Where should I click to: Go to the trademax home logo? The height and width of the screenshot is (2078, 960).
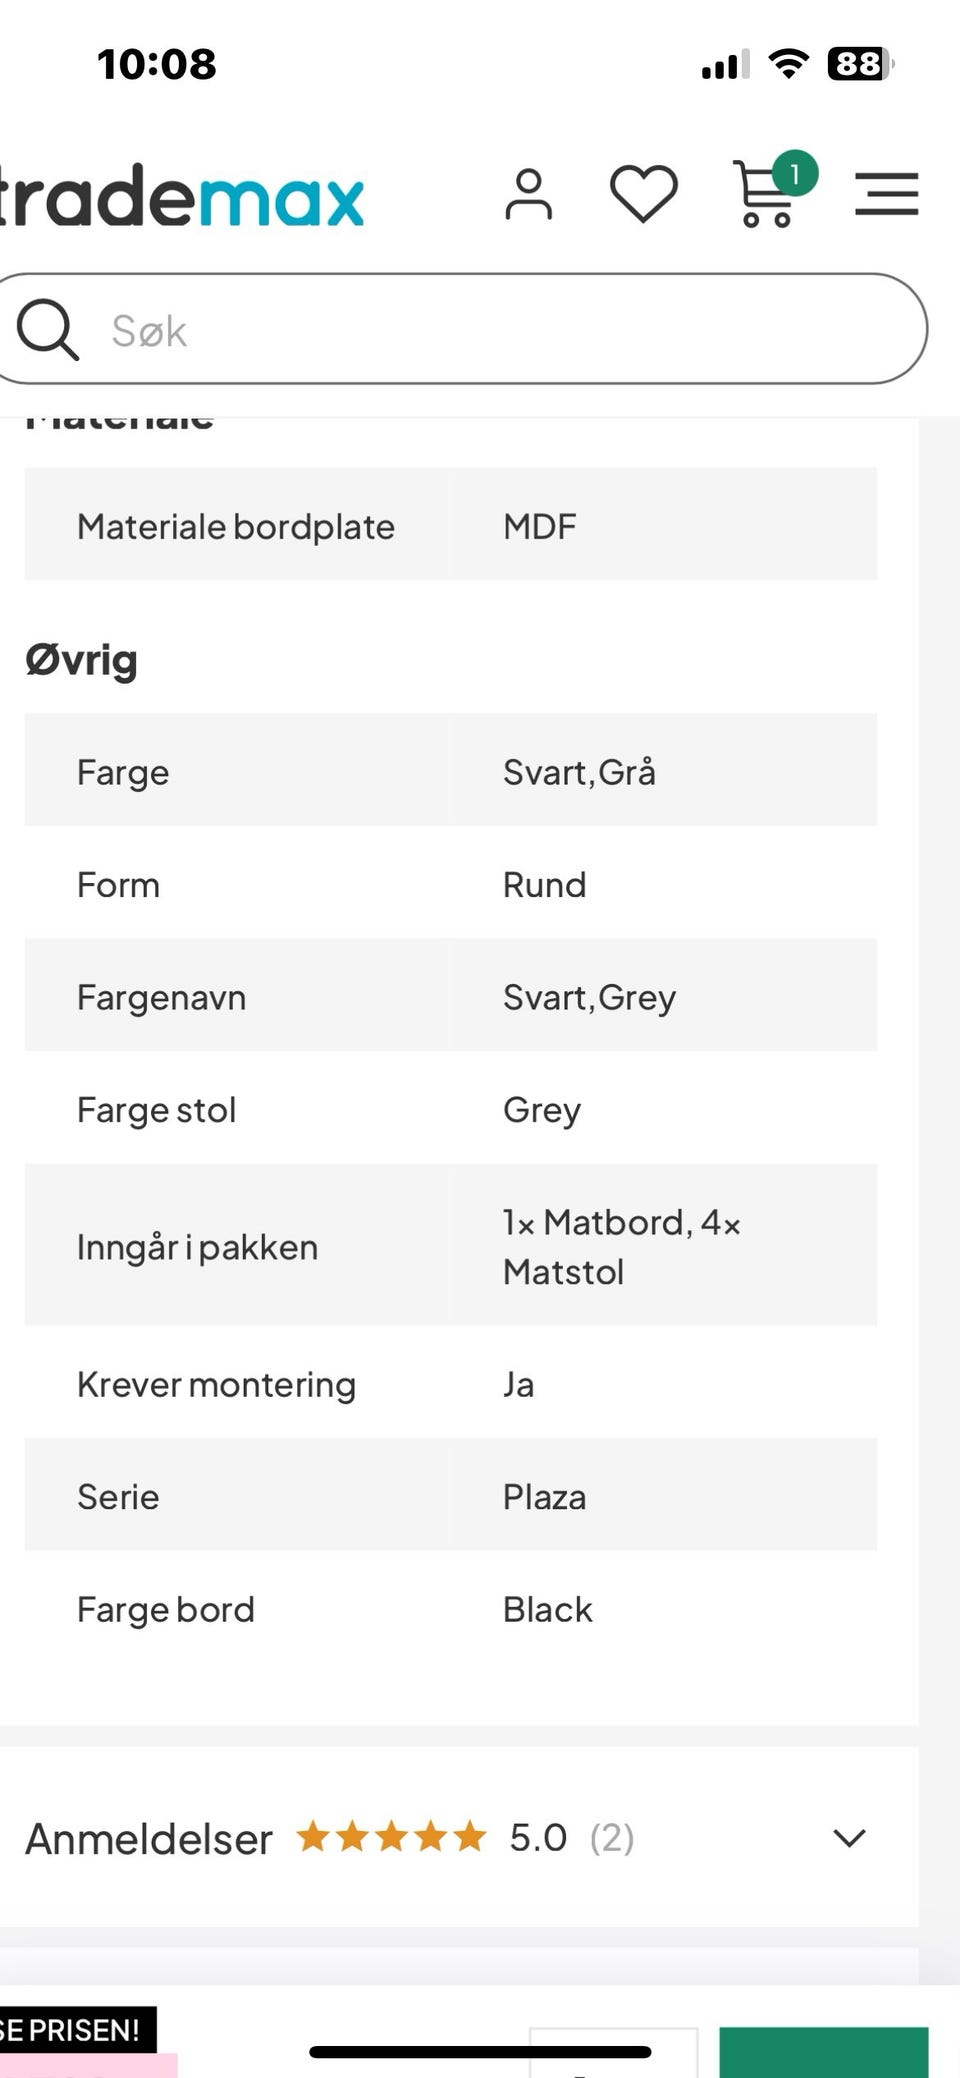tap(182, 196)
